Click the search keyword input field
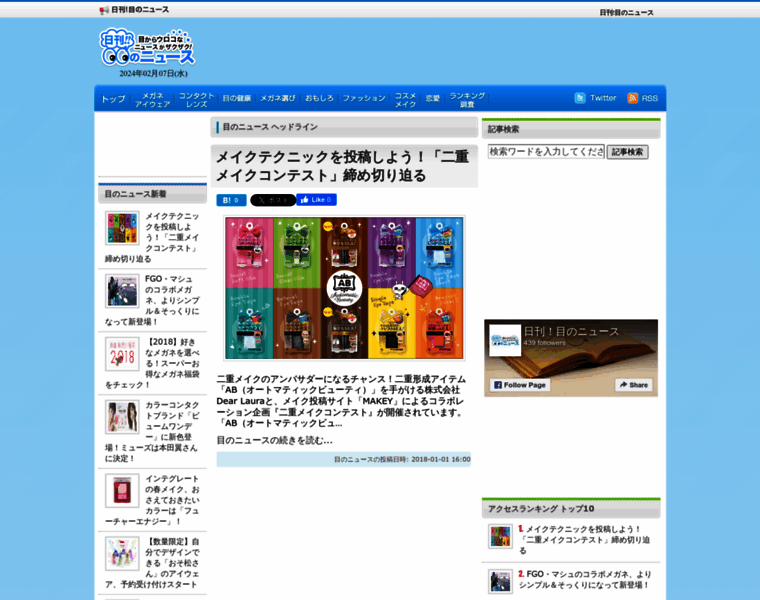 (546, 152)
